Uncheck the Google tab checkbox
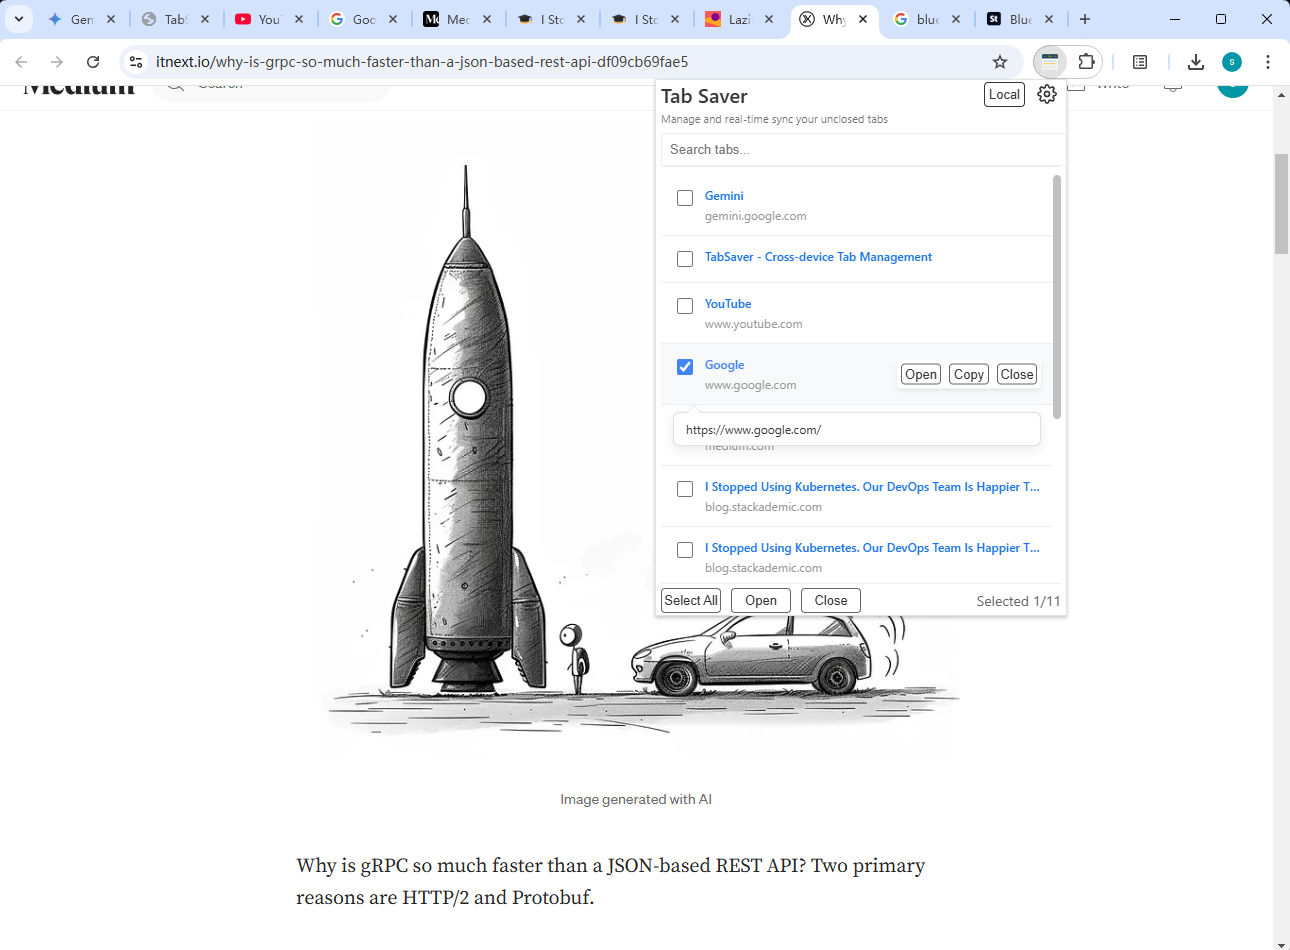This screenshot has width=1290, height=950. click(x=685, y=367)
